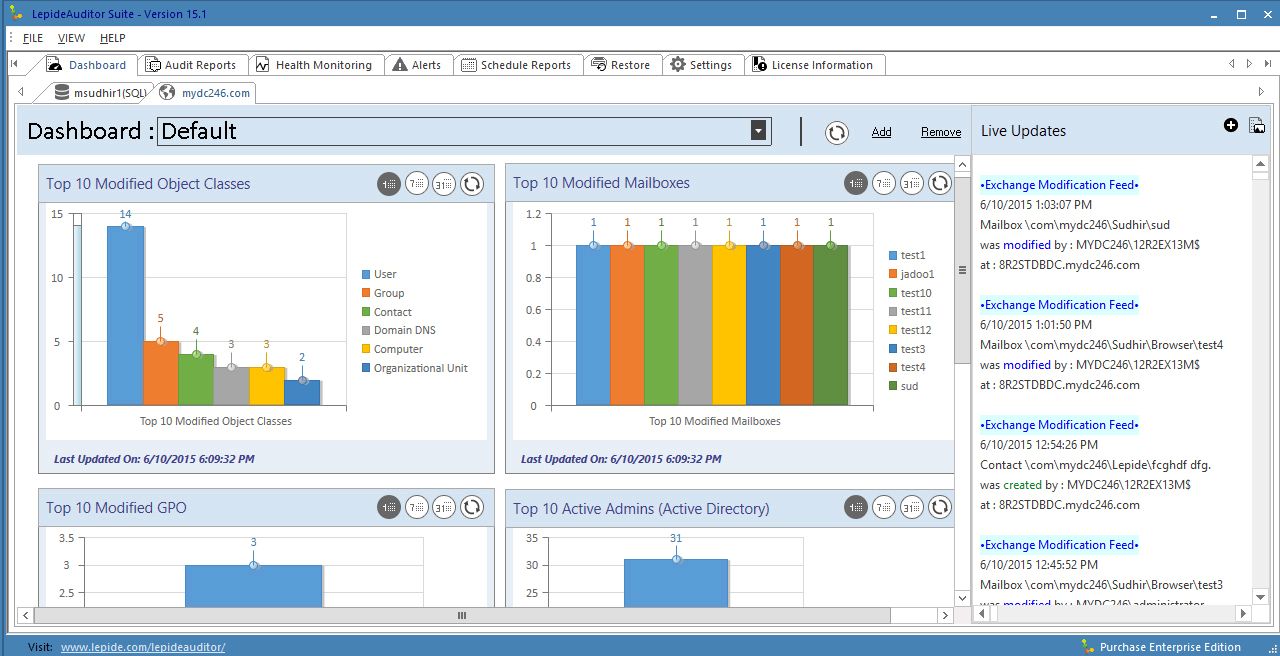Show 7-day view for Top 10 Modified GPO
This screenshot has width=1280, height=656.
coord(417,508)
